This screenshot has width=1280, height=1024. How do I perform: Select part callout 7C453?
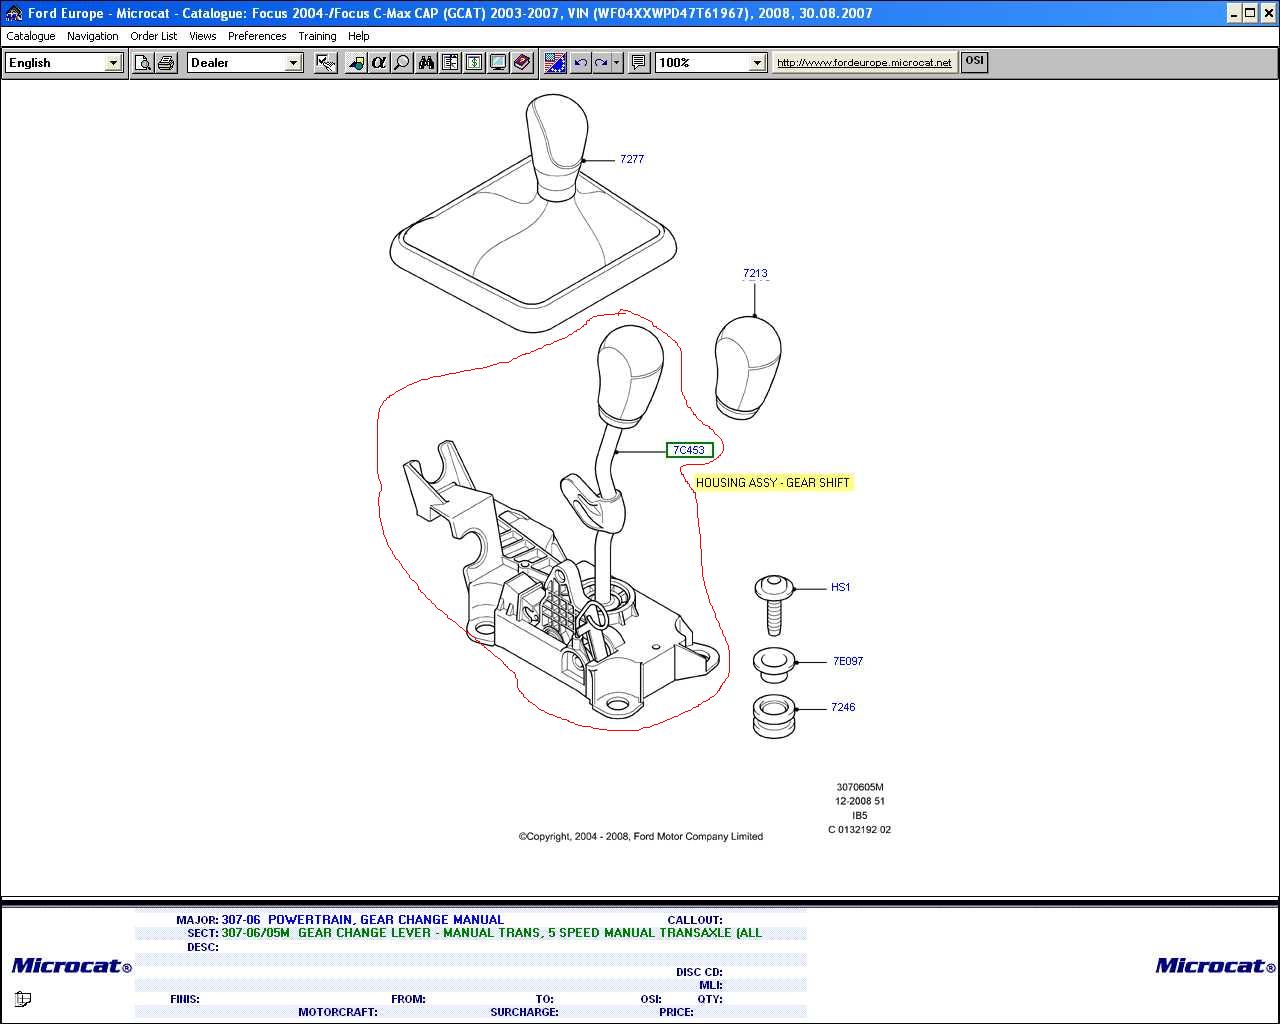tap(689, 450)
